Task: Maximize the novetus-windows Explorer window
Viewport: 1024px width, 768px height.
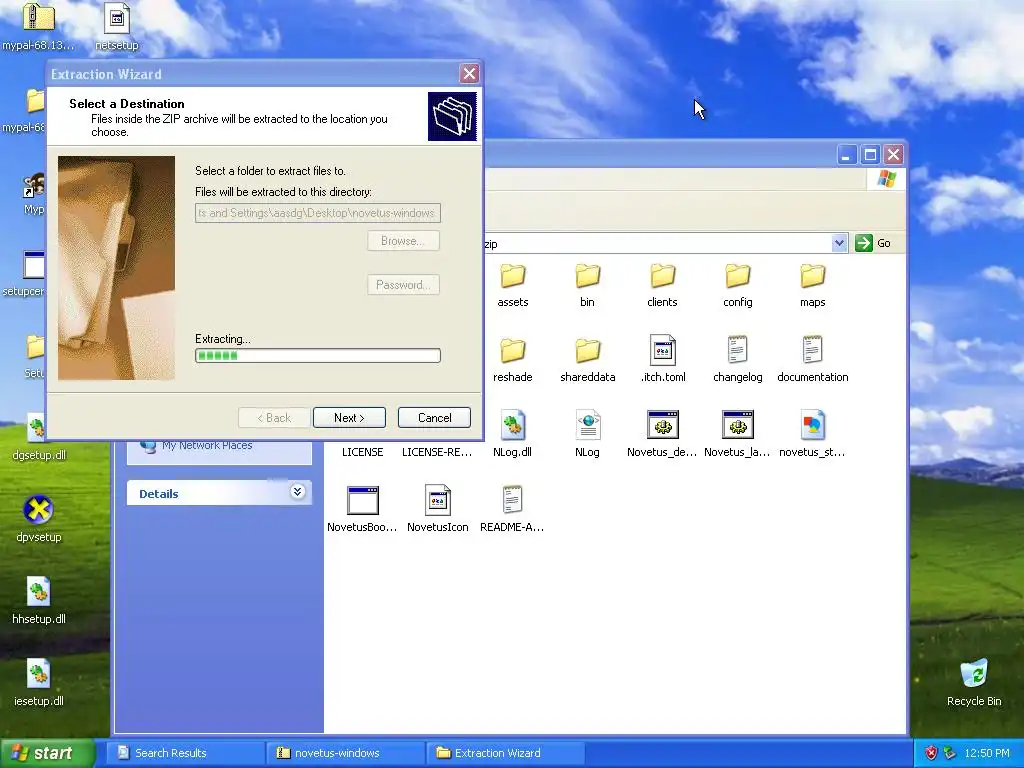Action: click(870, 155)
